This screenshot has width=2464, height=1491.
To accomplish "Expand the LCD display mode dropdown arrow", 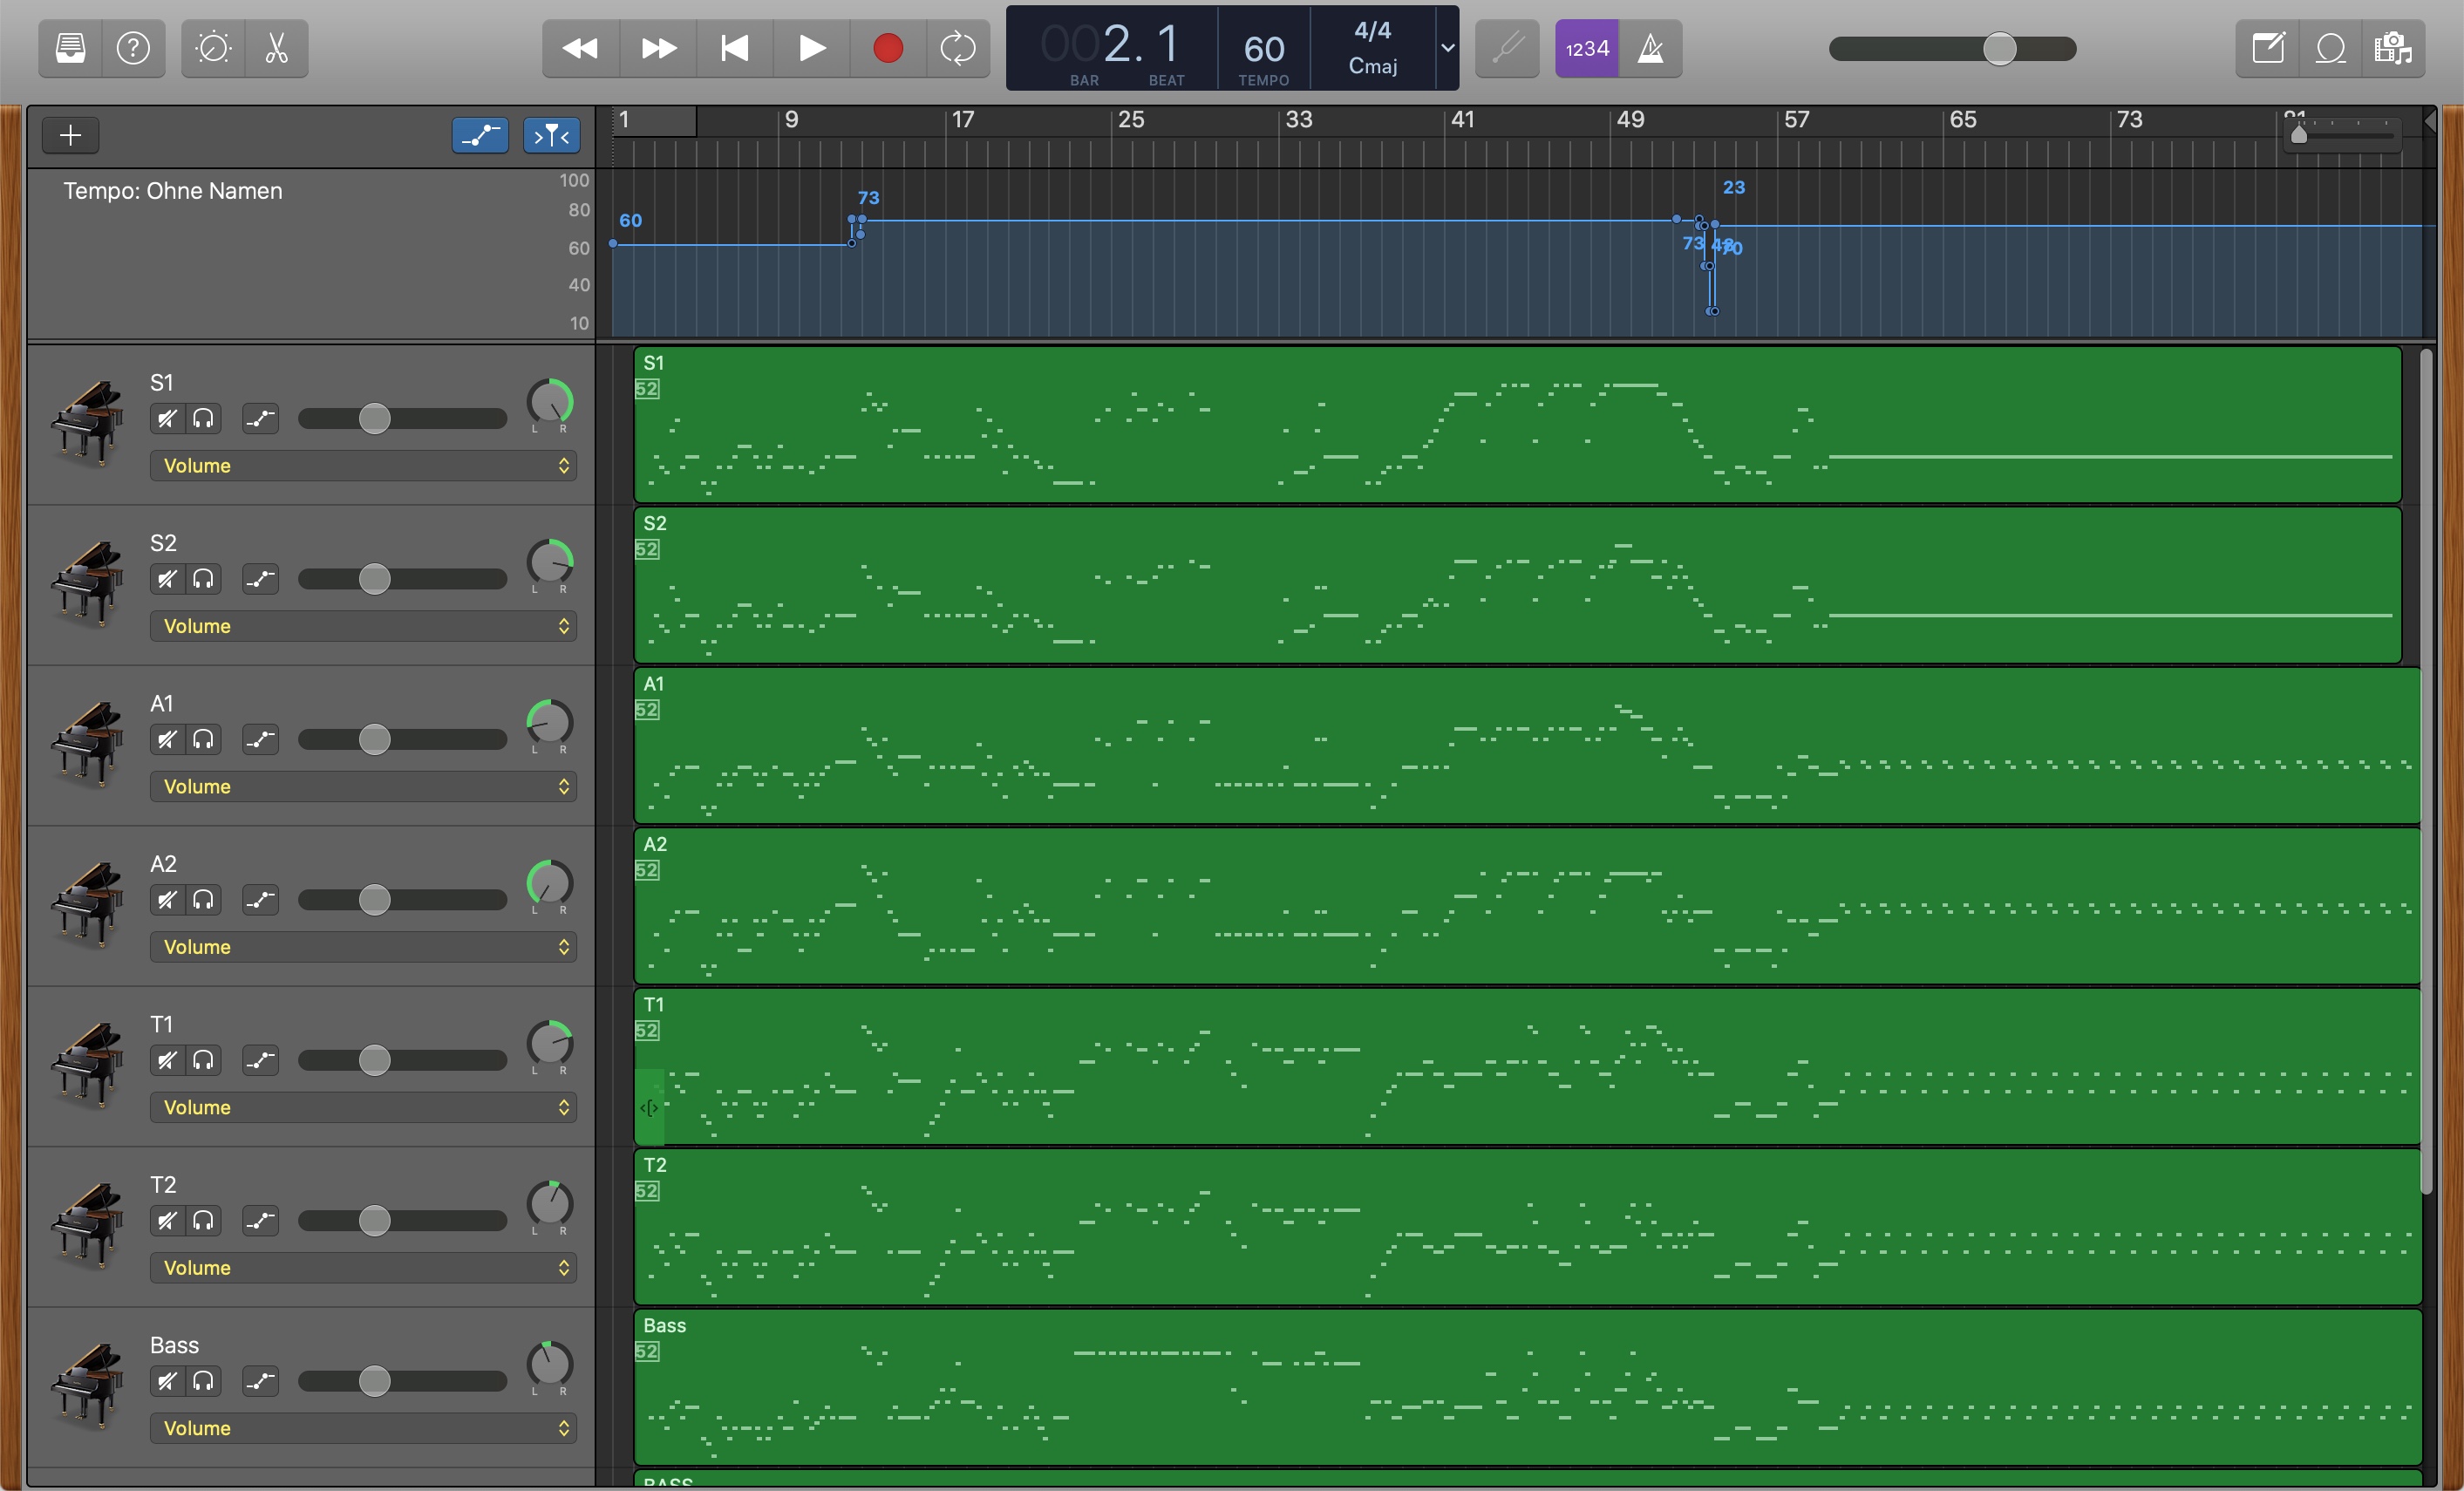I will (1447, 48).
